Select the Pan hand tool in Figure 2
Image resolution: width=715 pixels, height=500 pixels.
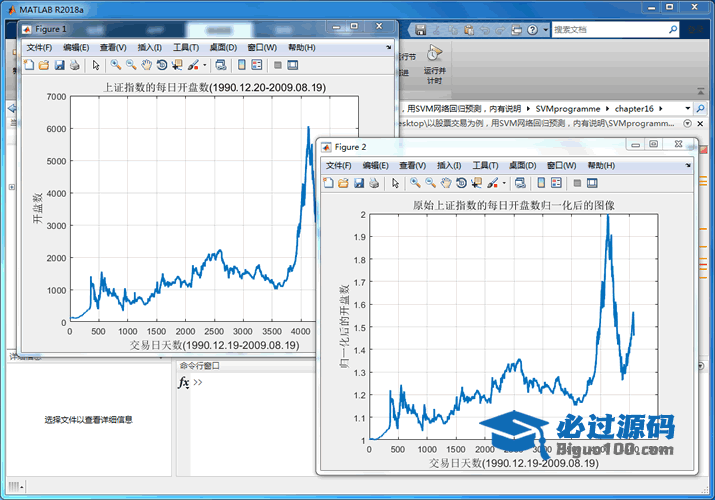coord(445,183)
